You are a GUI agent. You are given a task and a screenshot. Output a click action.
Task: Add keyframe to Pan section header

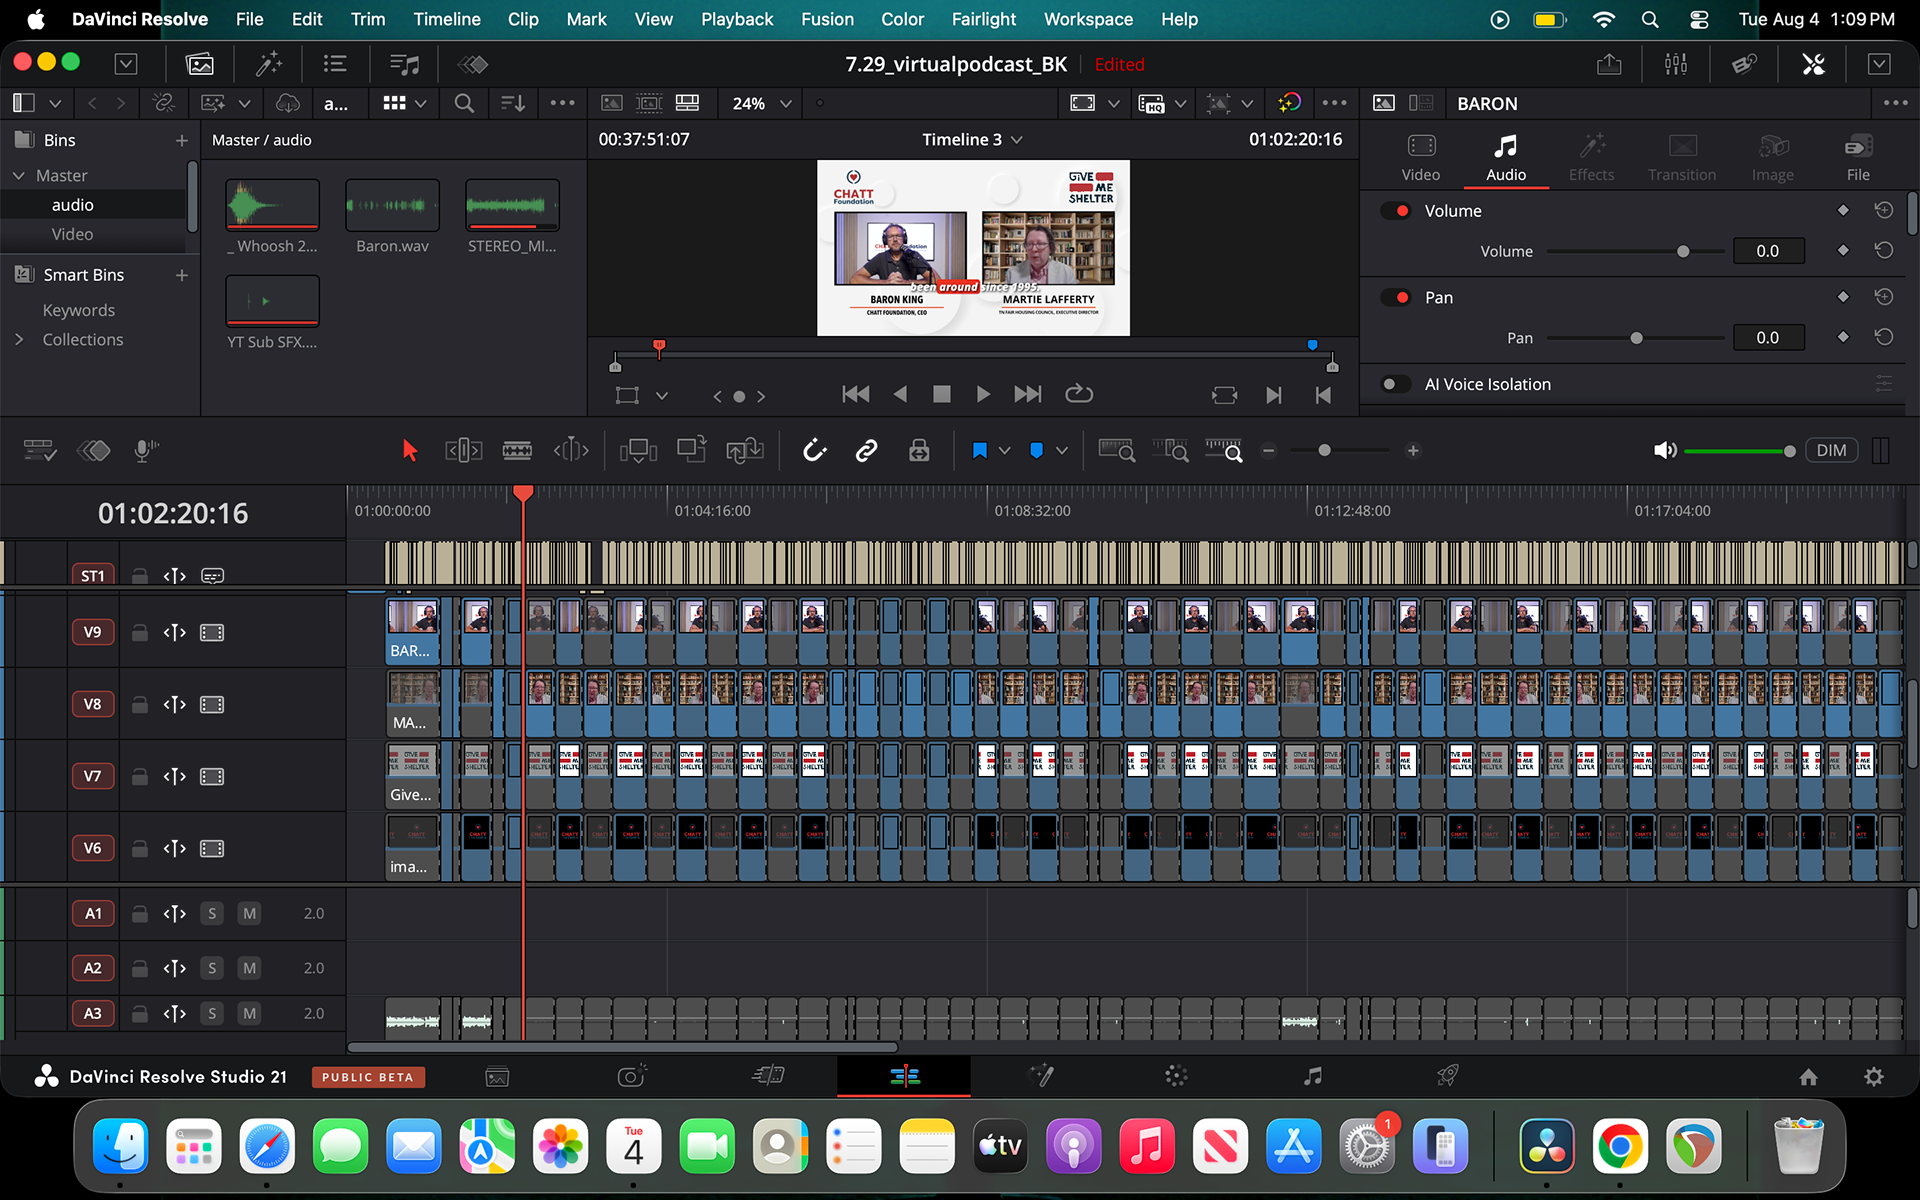1843,298
